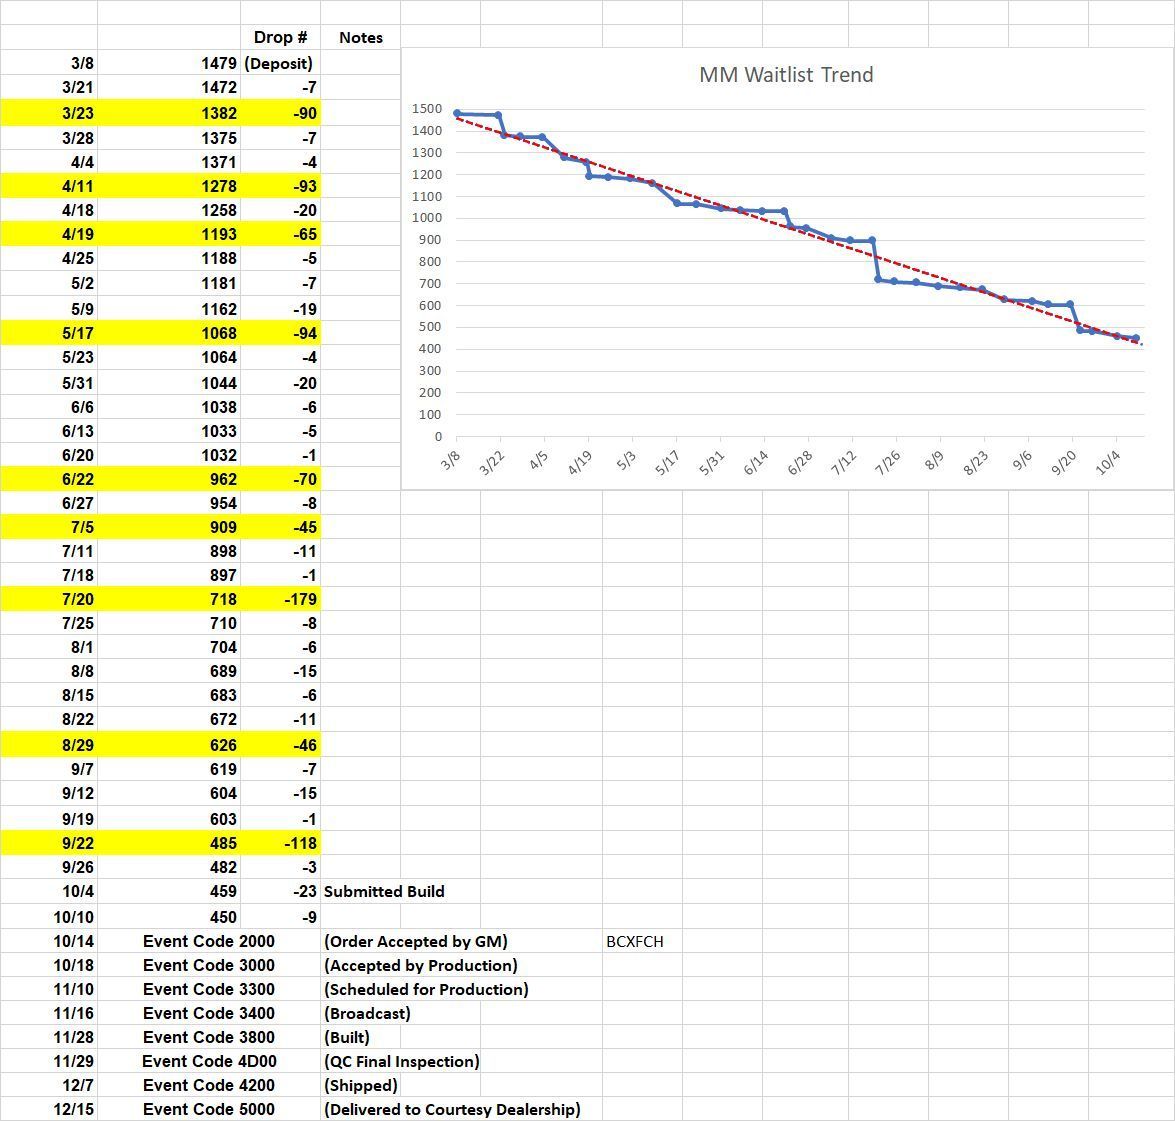The height and width of the screenshot is (1121, 1175).
Task: Select the highlighted 9/22 cell showing 485
Action: [x=222, y=843]
